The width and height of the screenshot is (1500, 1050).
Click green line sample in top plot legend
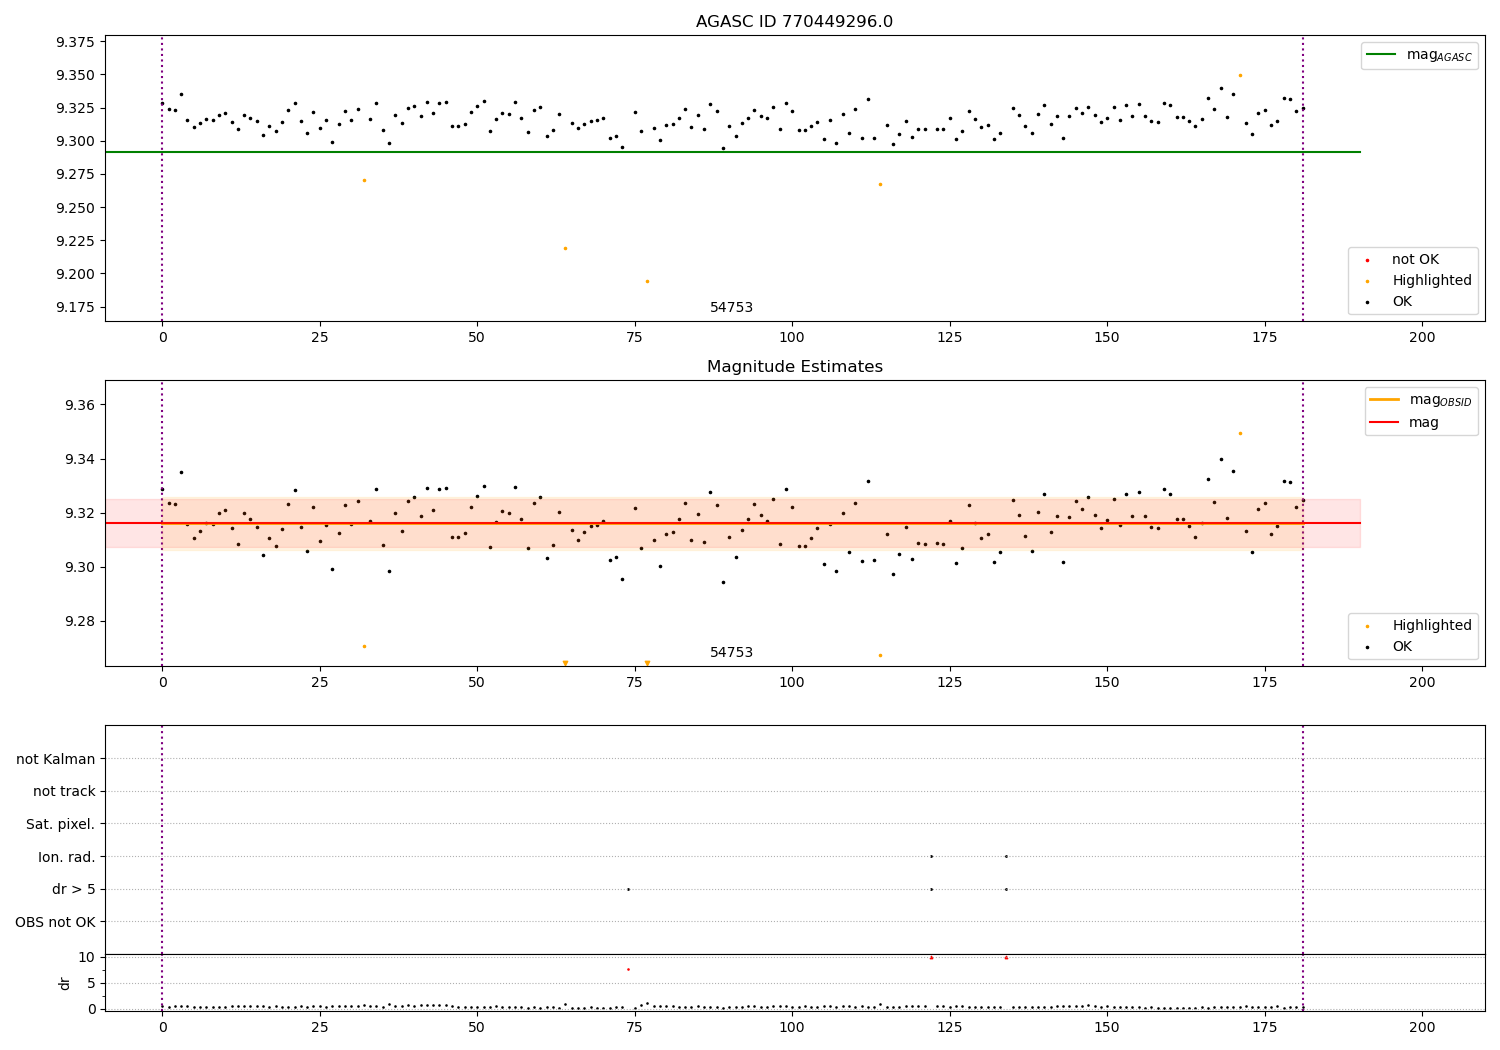point(1382,55)
